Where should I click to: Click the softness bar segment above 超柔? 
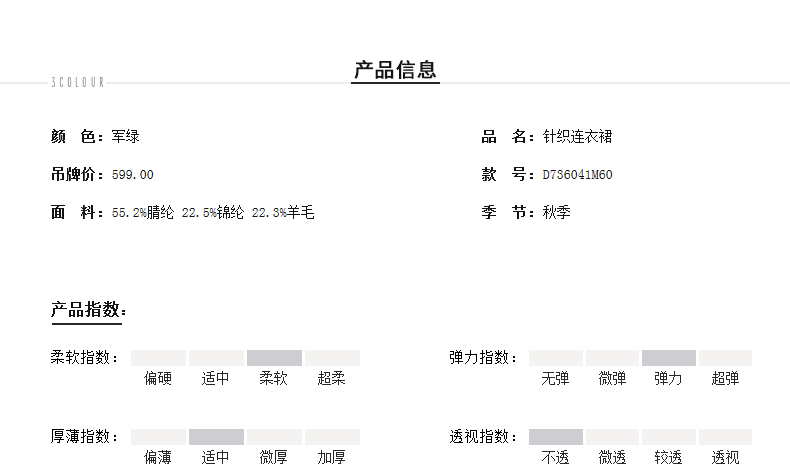click(x=332, y=358)
